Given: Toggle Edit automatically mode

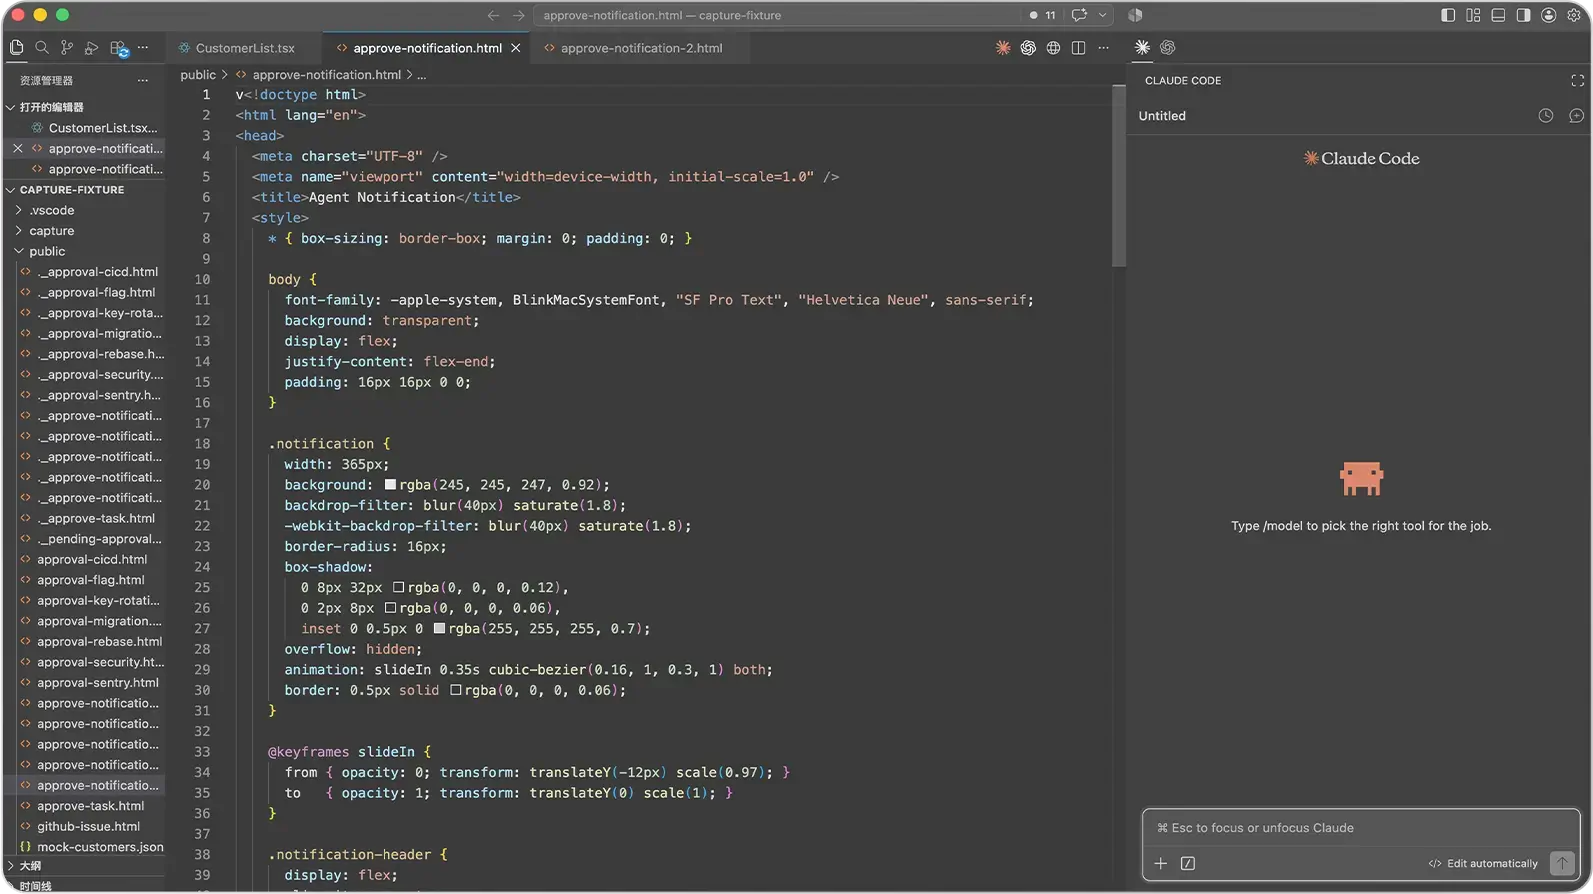Looking at the screenshot, I should pos(1483,863).
